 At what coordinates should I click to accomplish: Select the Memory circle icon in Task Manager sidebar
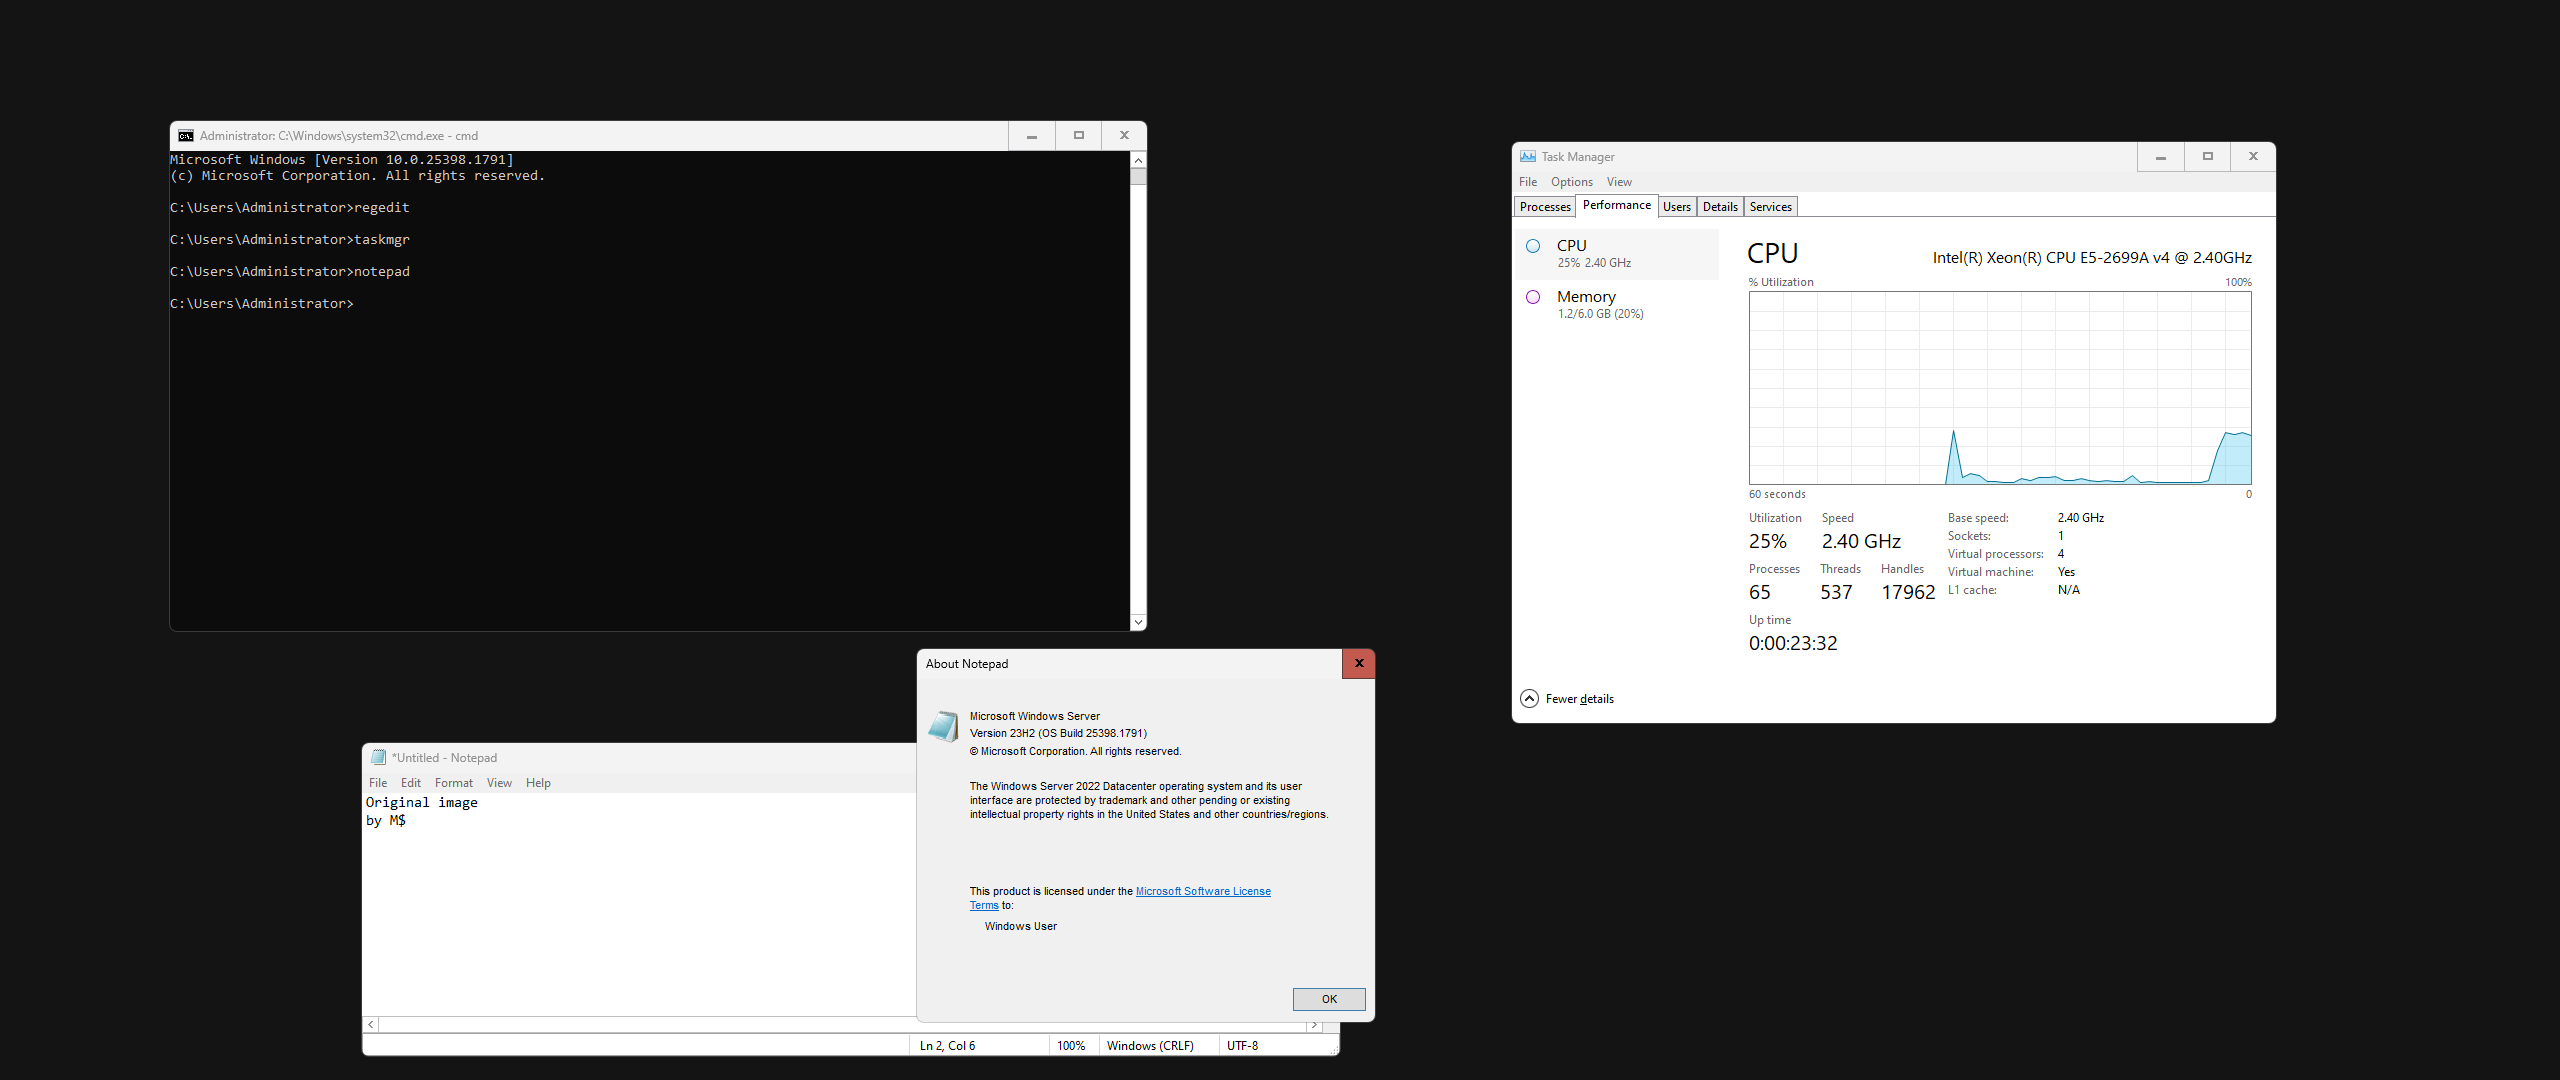tap(1533, 297)
